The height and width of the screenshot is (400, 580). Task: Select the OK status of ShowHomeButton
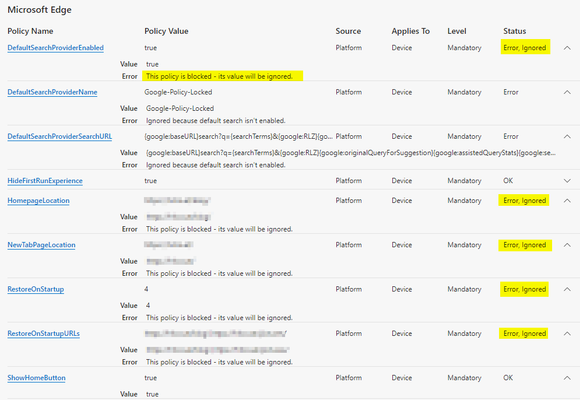[508, 378]
